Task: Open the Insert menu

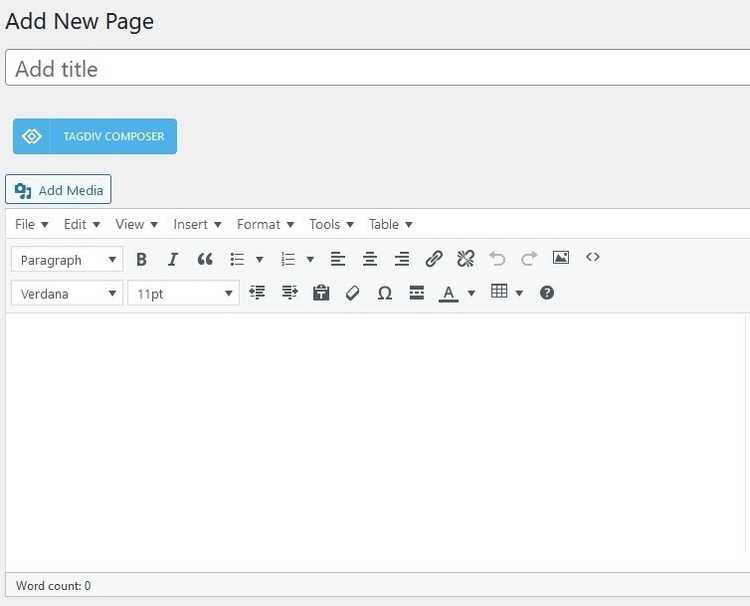Action: tap(197, 224)
